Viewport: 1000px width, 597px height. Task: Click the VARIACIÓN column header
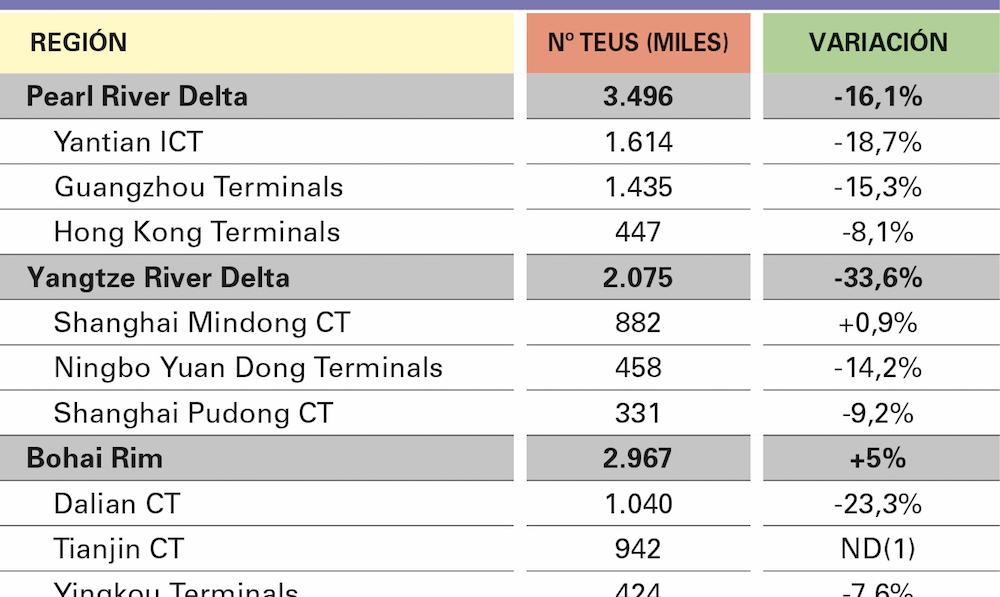click(x=878, y=42)
